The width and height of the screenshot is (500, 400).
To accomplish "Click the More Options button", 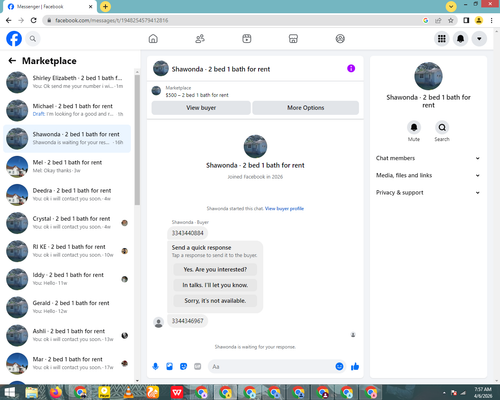I will [x=305, y=108].
